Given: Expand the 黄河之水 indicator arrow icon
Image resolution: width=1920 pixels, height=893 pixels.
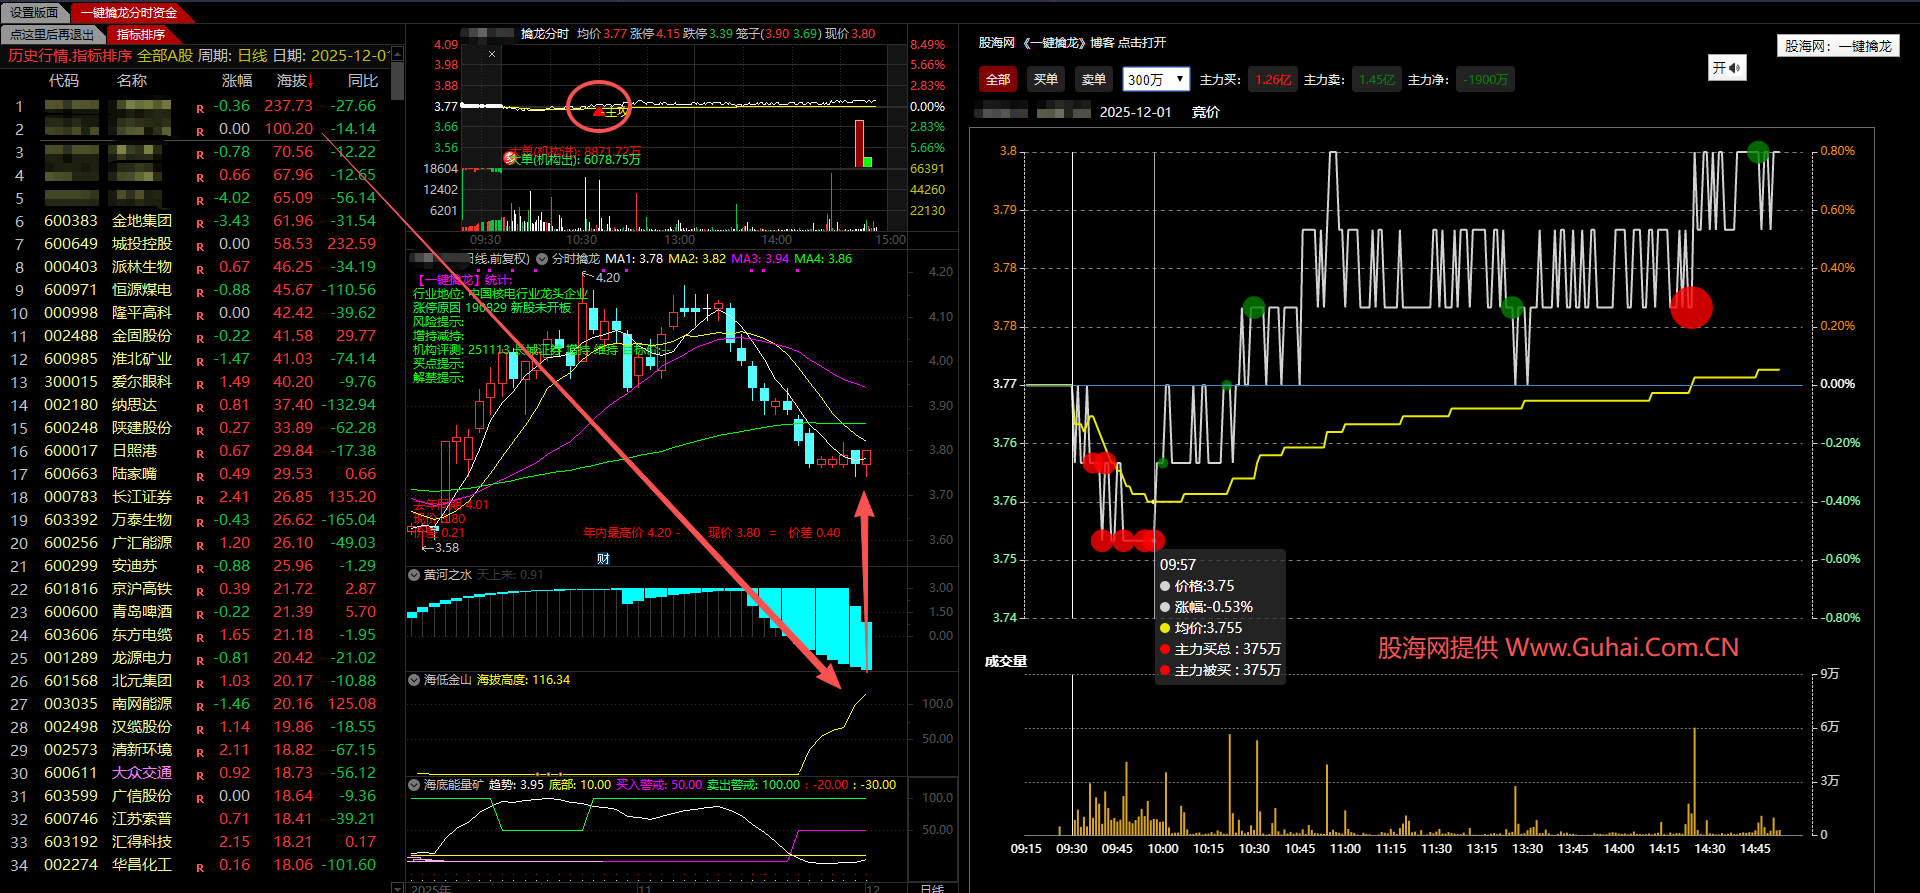Looking at the screenshot, I should point(414,575).
